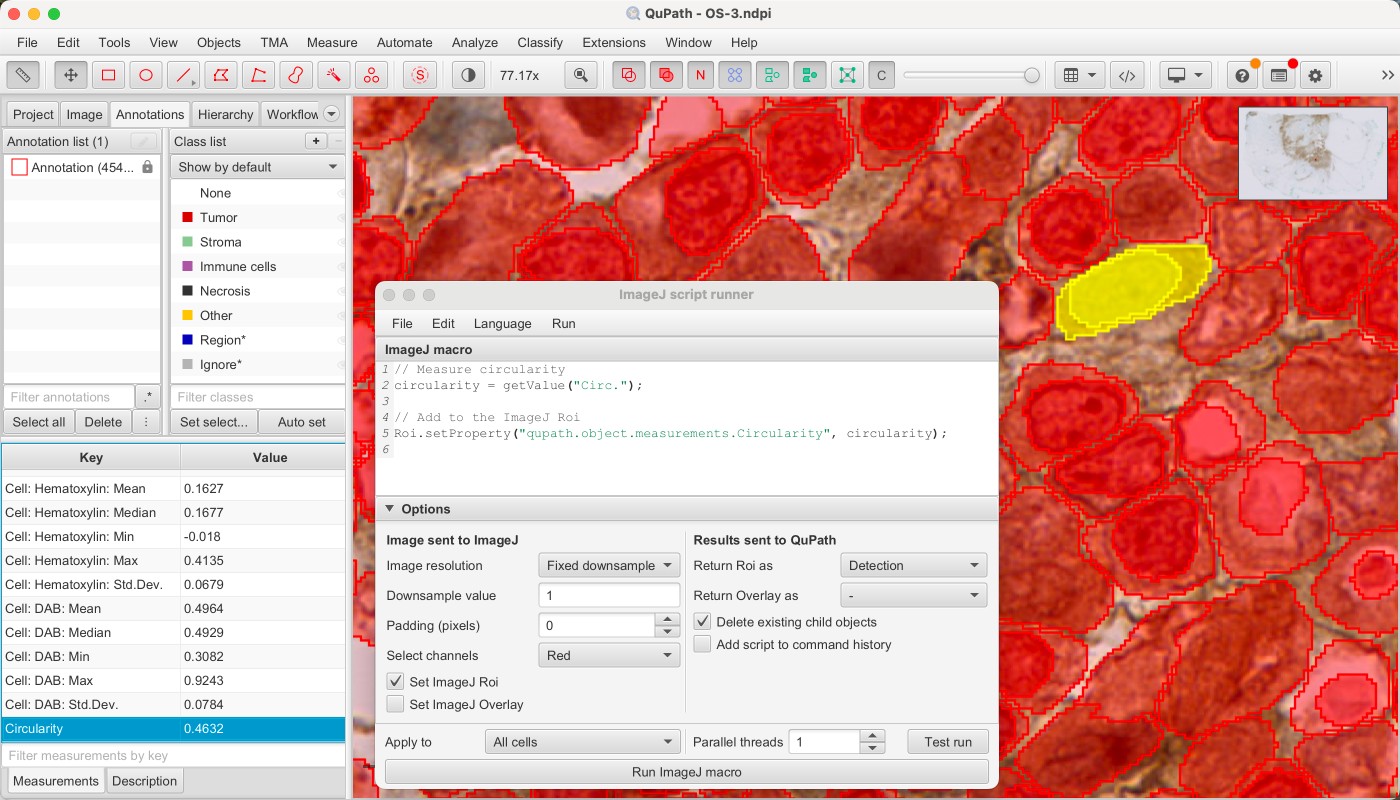
Task: Open Image resolution Fixed downsample dropdown
Action: 609,565
